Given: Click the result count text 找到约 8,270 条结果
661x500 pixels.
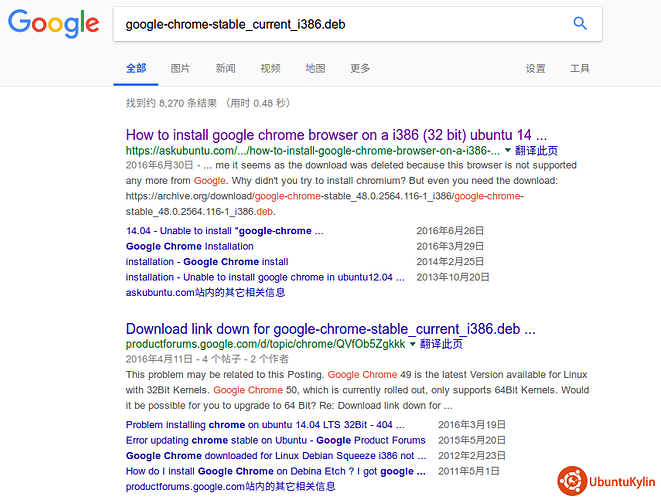Looking at the screenshot, I should (x=171, y=103).
